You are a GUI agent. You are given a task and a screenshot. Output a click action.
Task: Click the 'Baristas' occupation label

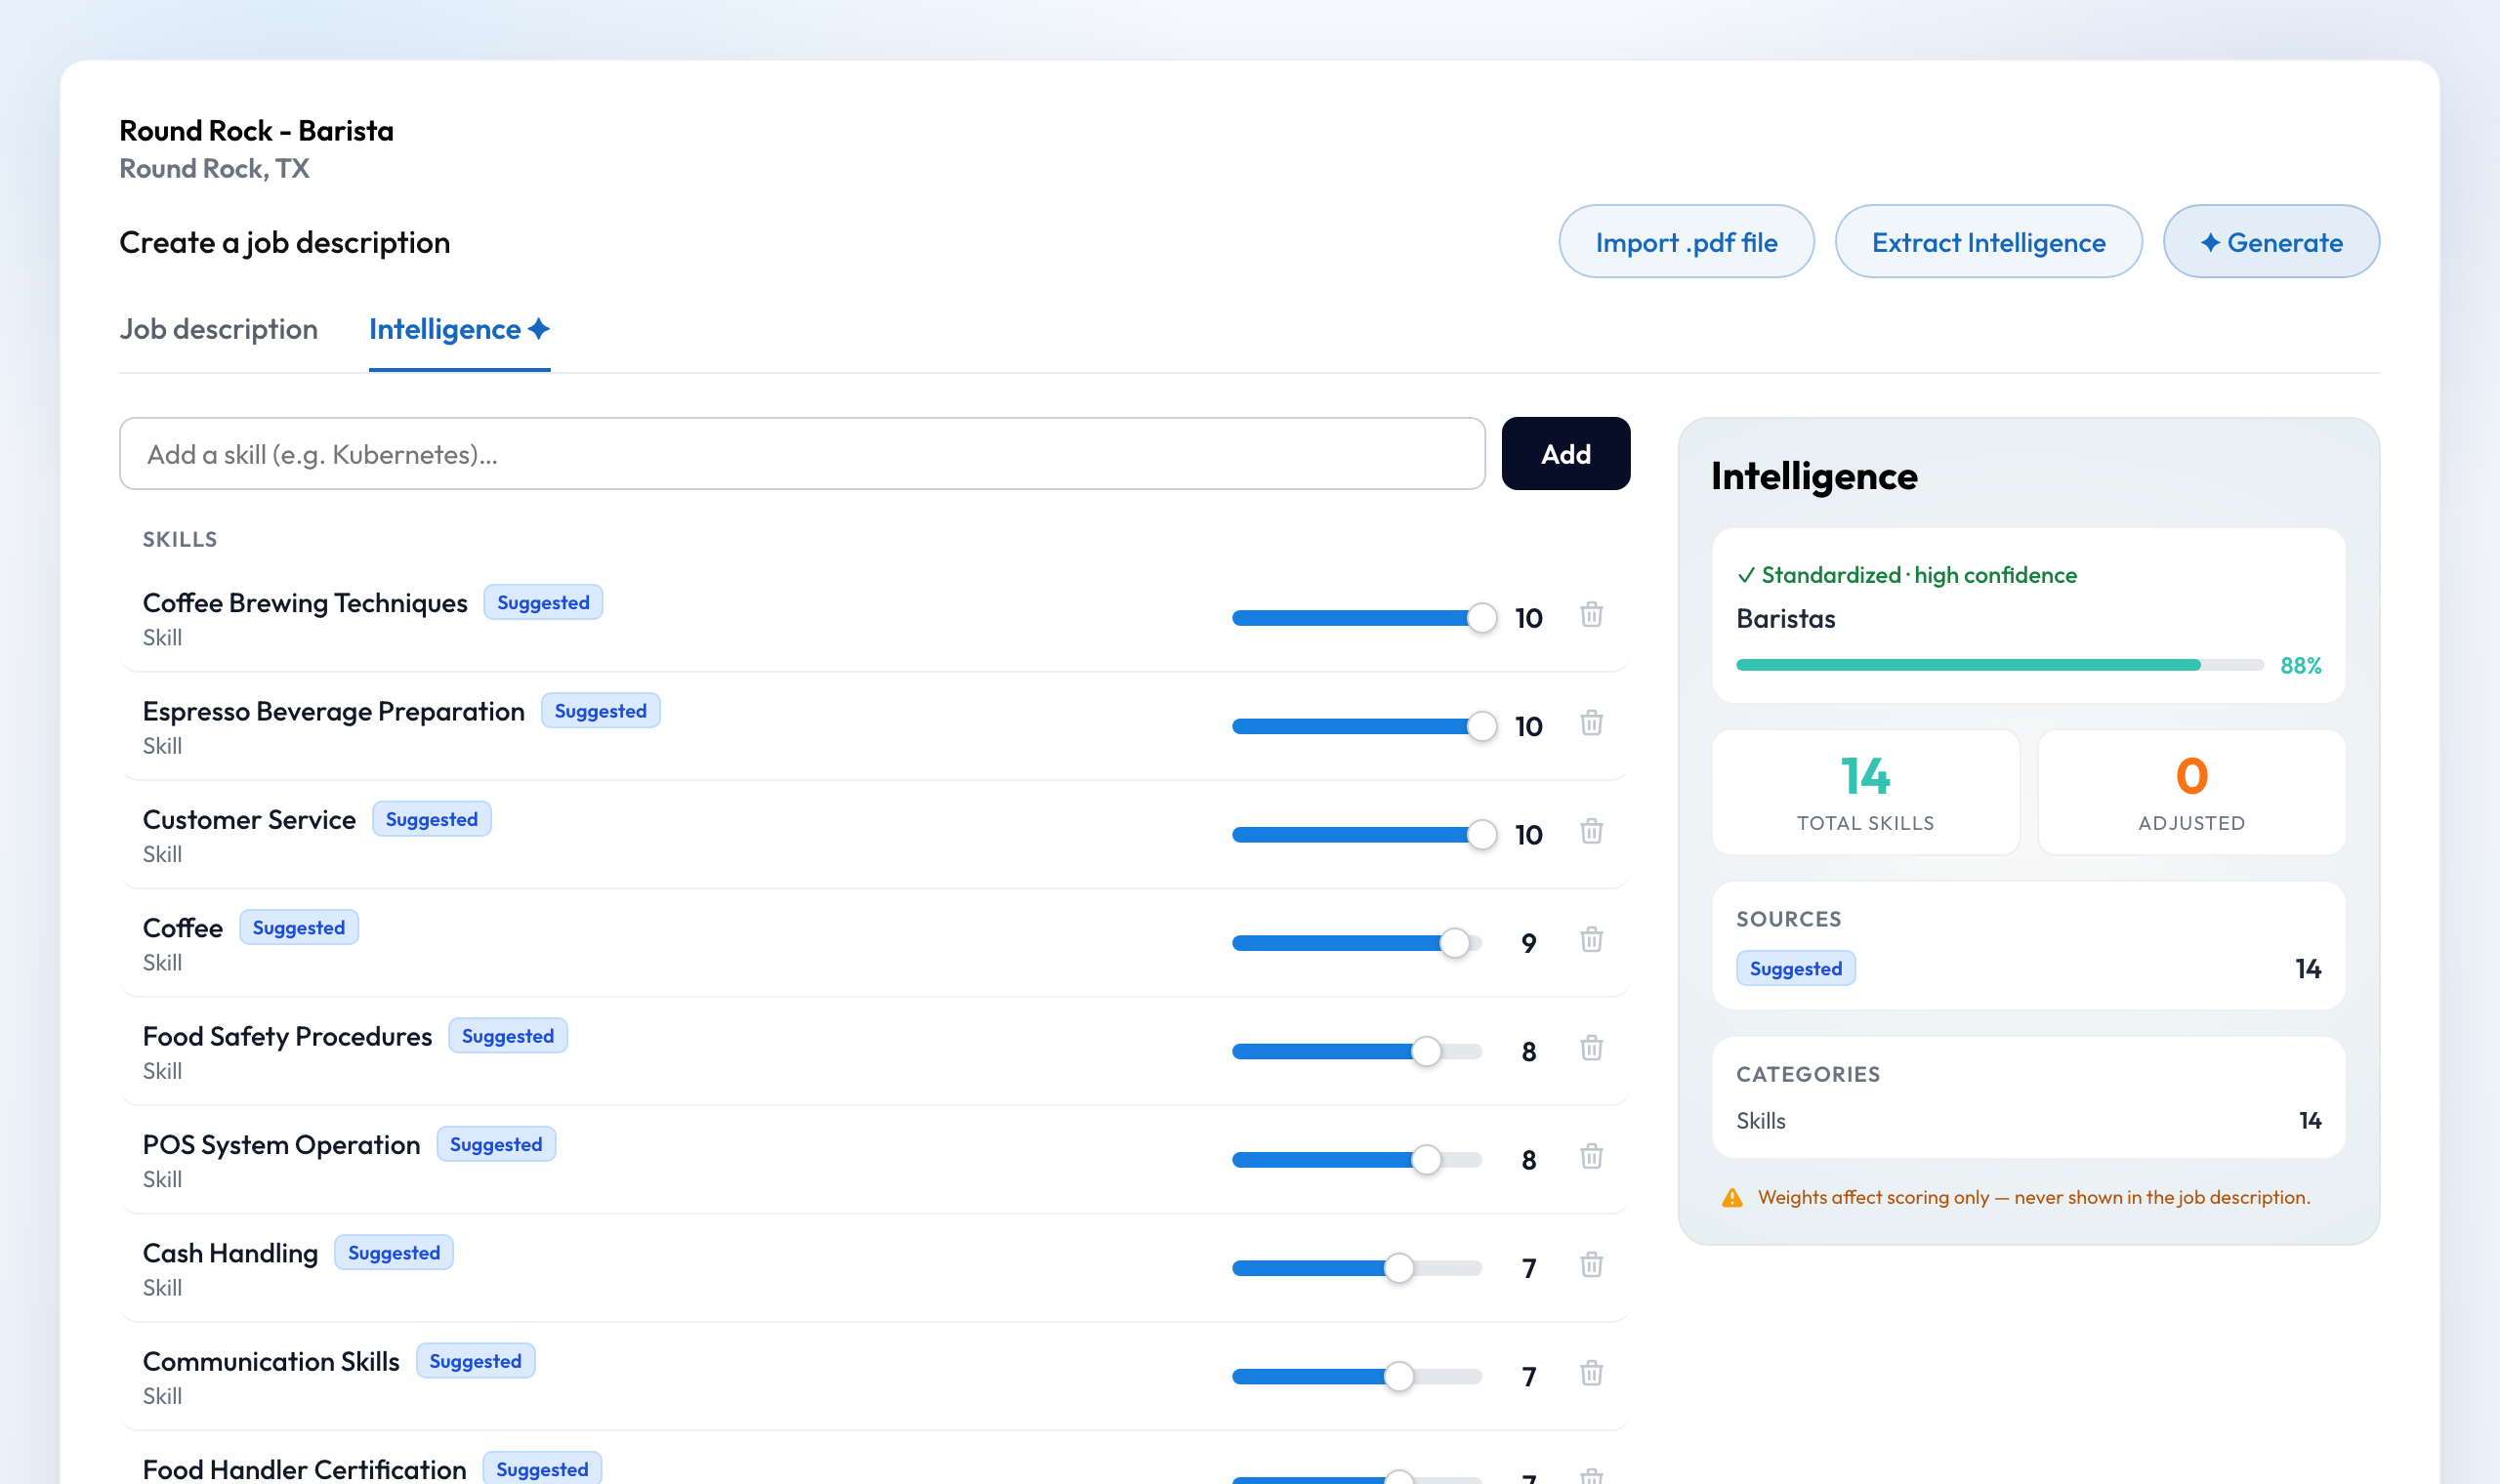pos(1785,619)
